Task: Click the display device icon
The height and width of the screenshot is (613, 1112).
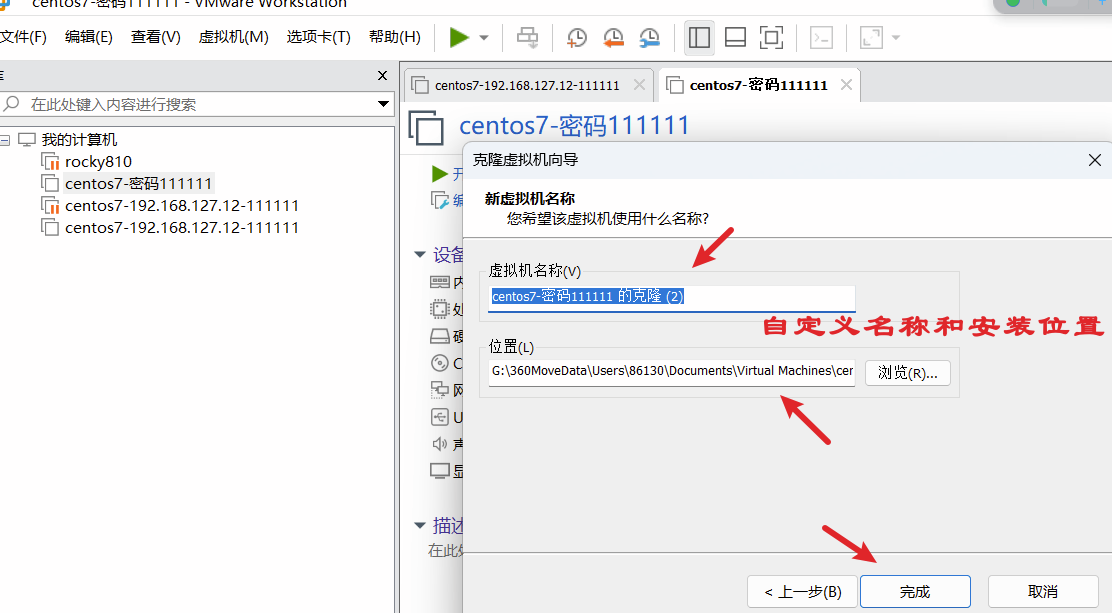Action: pos(440,471)
